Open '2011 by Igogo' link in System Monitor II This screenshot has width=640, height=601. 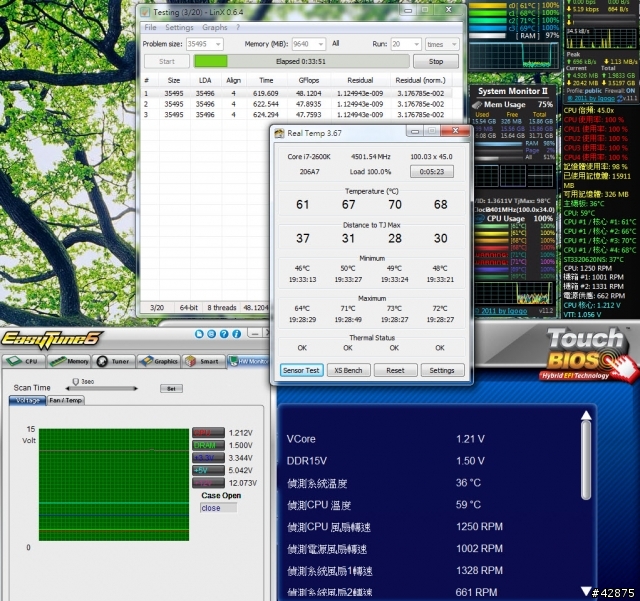coord(502,311)
